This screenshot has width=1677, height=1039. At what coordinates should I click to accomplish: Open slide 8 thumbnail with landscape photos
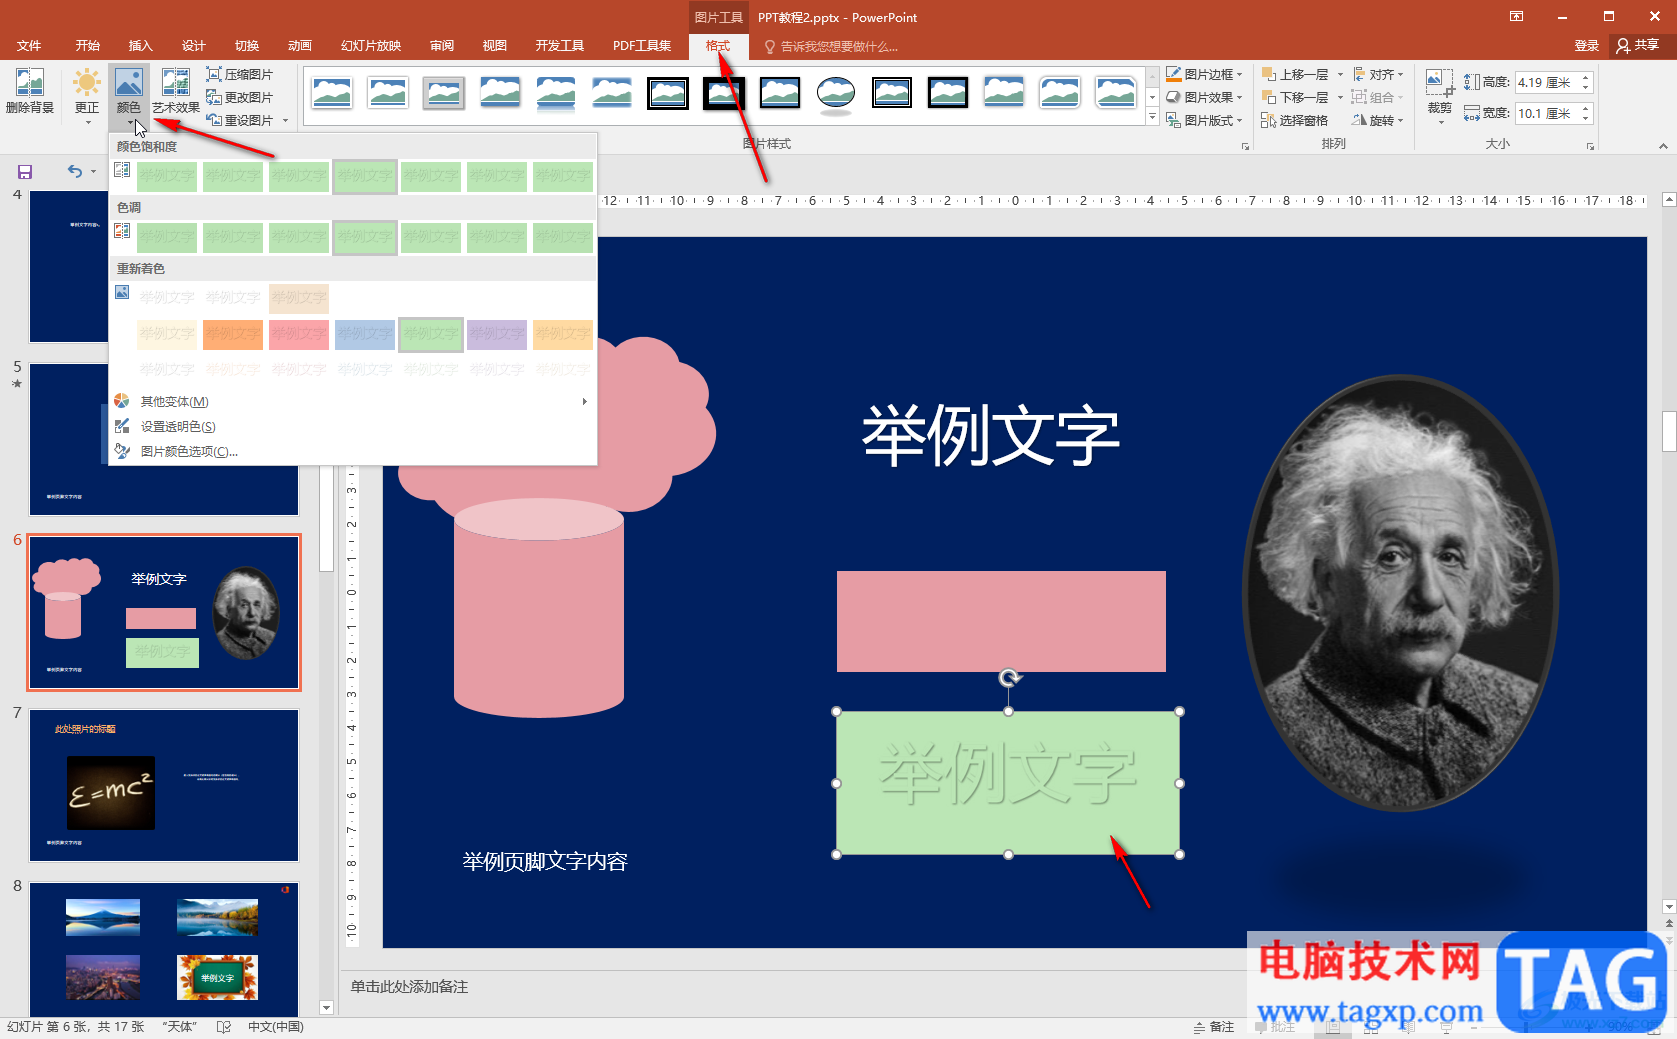click(164, 950)
